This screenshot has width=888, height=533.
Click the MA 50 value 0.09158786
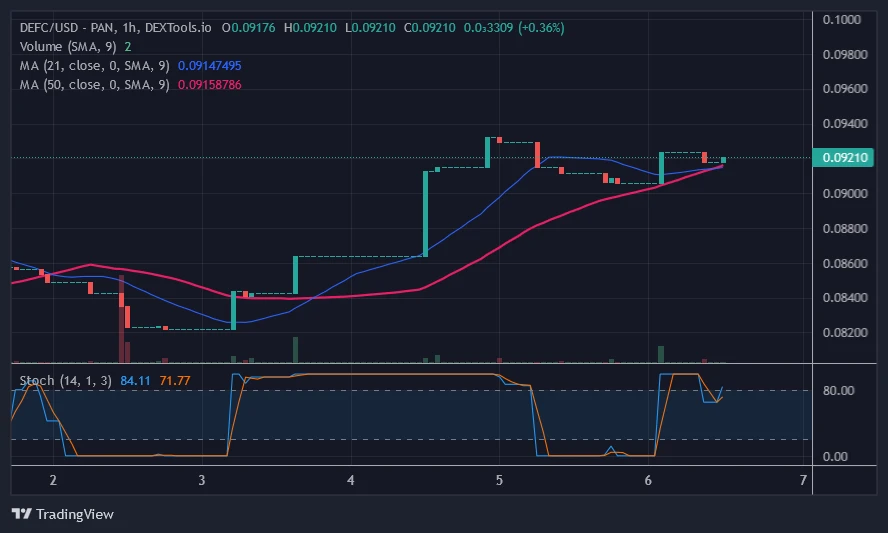pyautogui.click(x=209, y=84)
